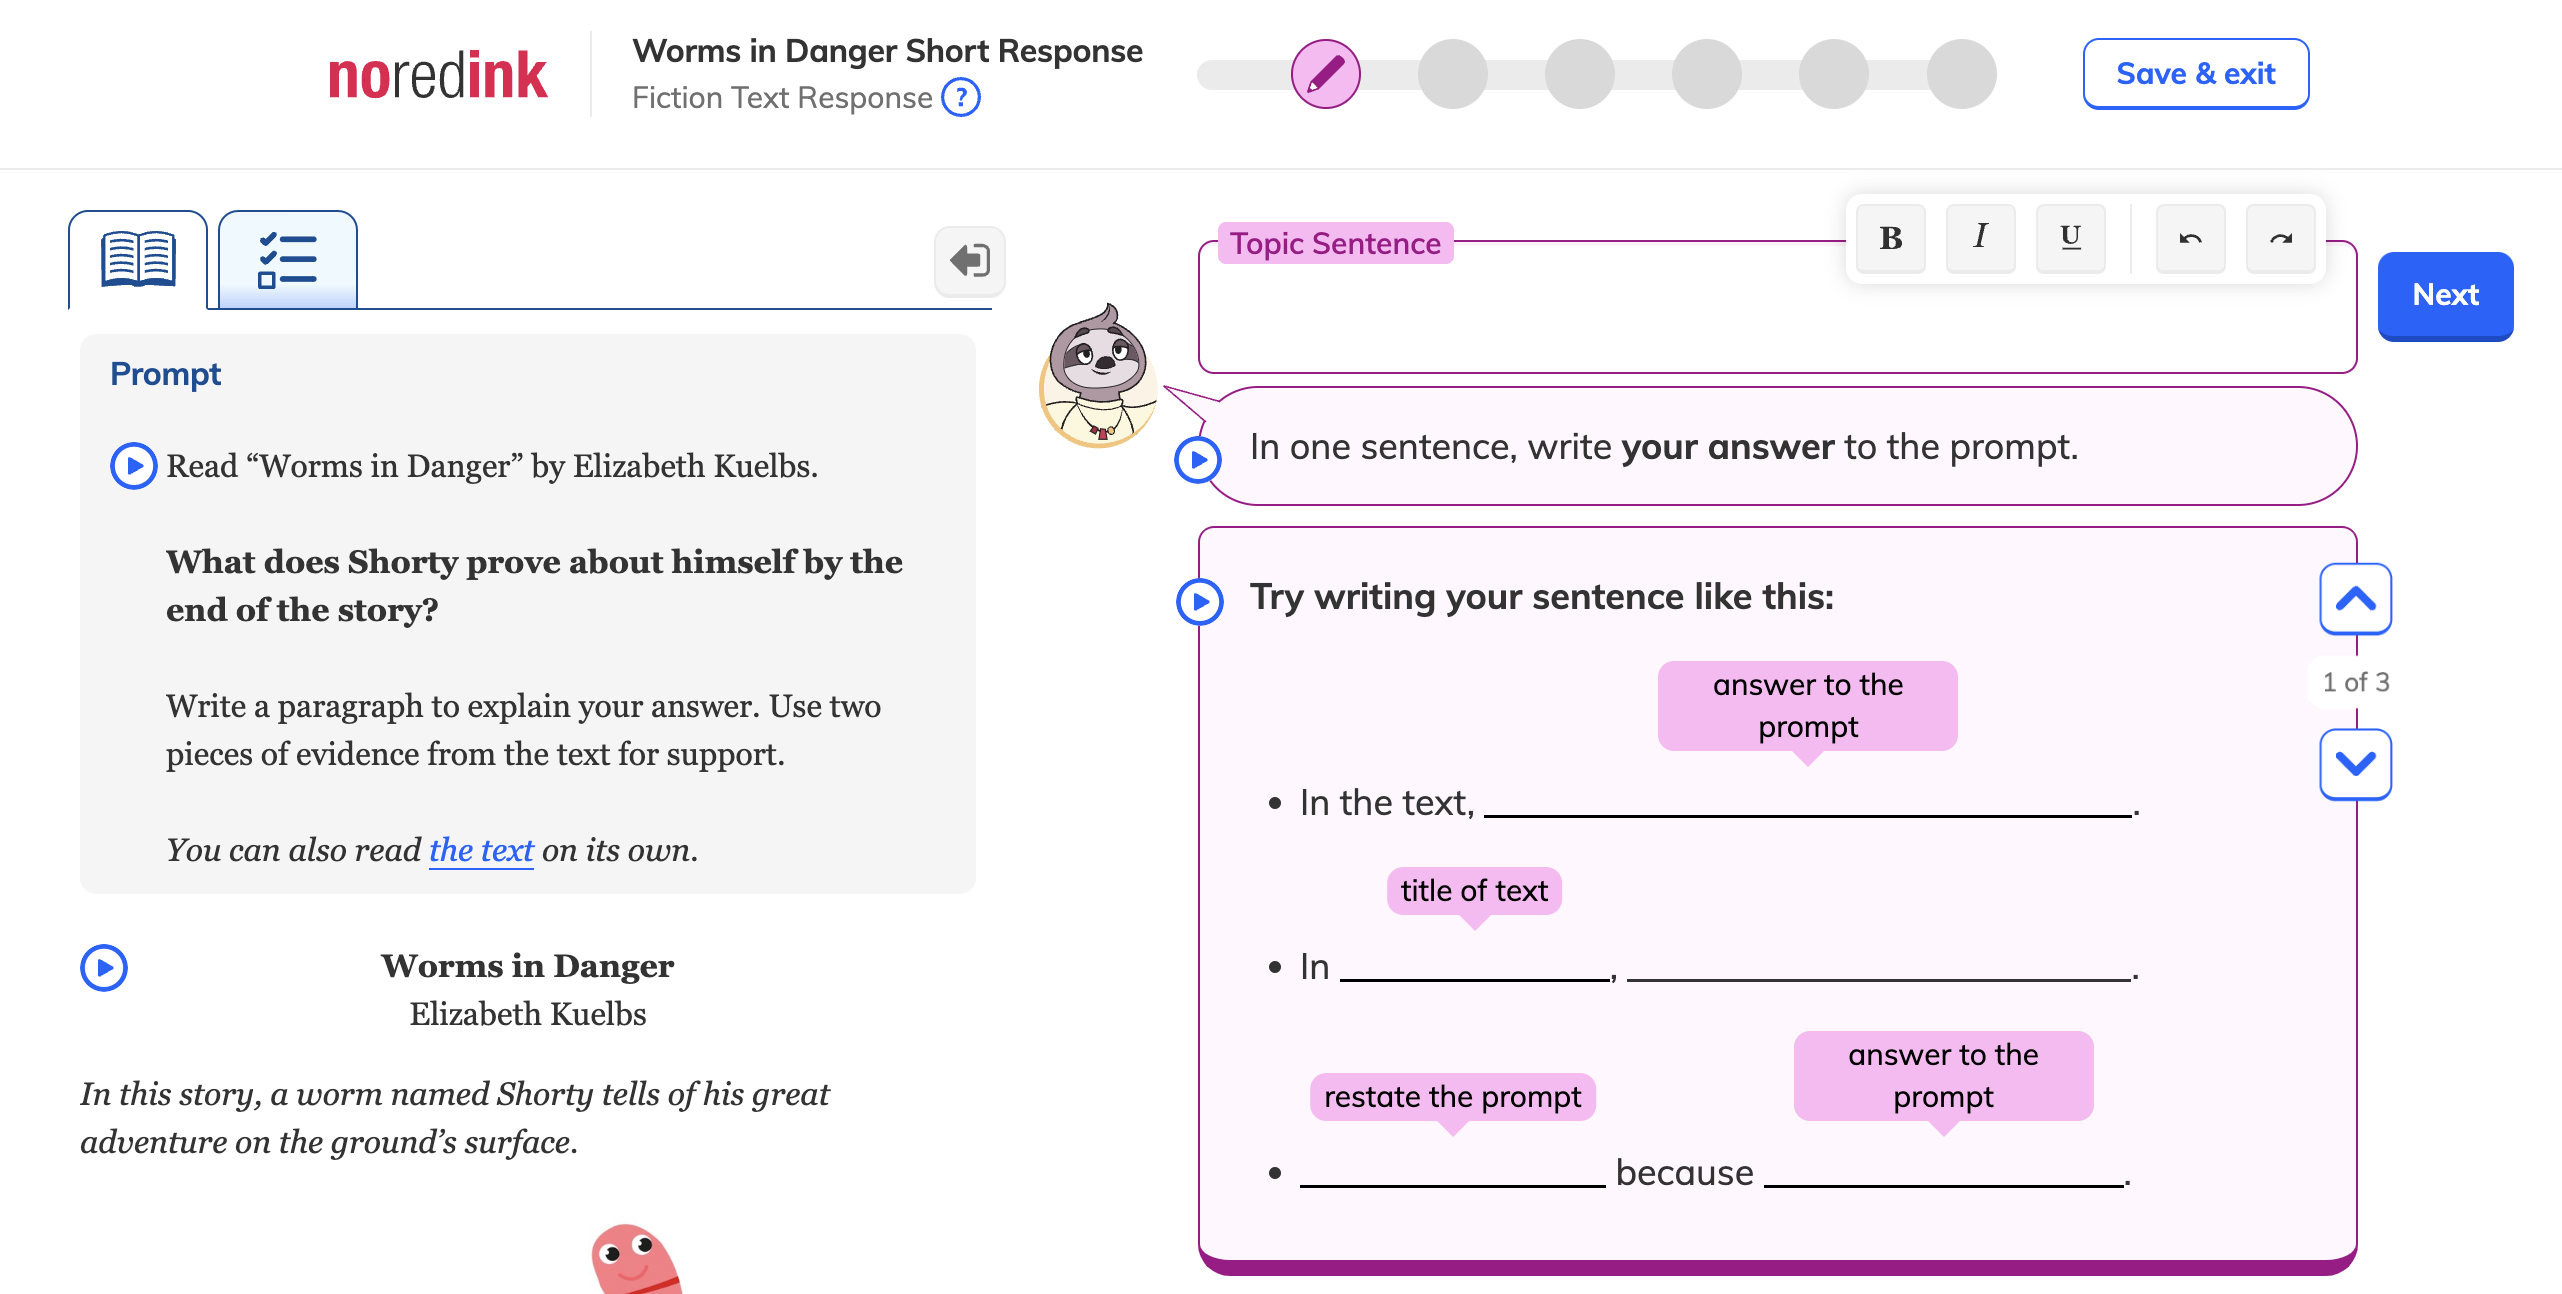Open 'the text' link
The height and width of the screenshot is (1294, 2562).
481,850
